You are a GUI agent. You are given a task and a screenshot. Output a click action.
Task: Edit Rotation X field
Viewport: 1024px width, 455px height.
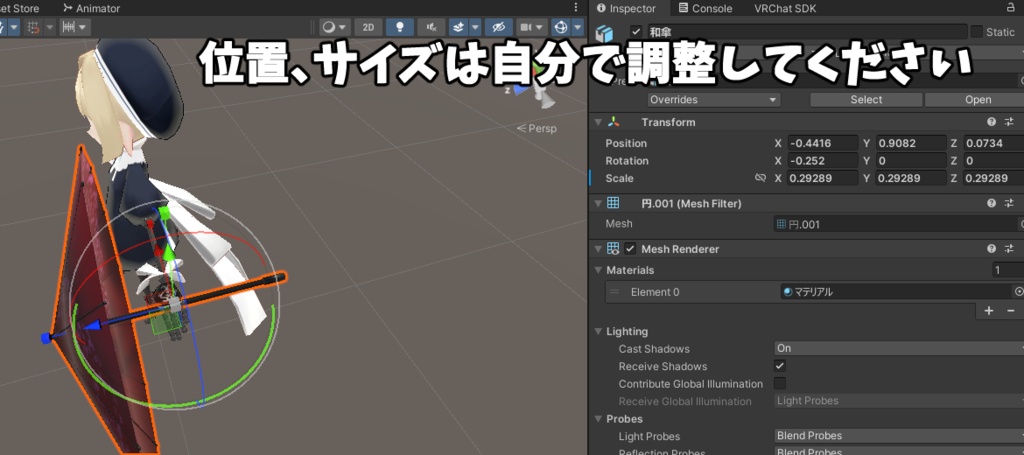[822, 161]
